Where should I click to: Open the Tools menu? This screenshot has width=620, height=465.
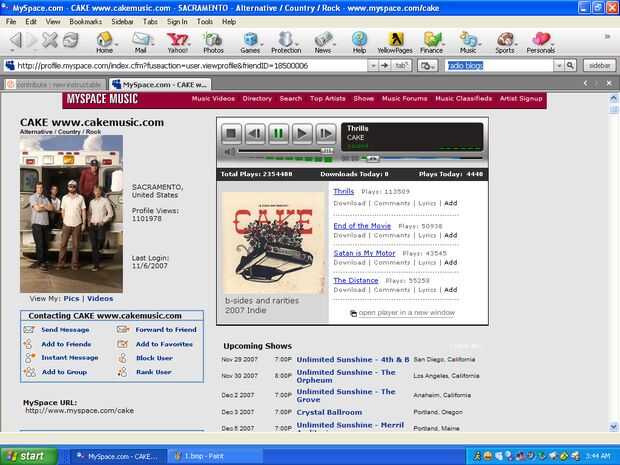point(205,22)
